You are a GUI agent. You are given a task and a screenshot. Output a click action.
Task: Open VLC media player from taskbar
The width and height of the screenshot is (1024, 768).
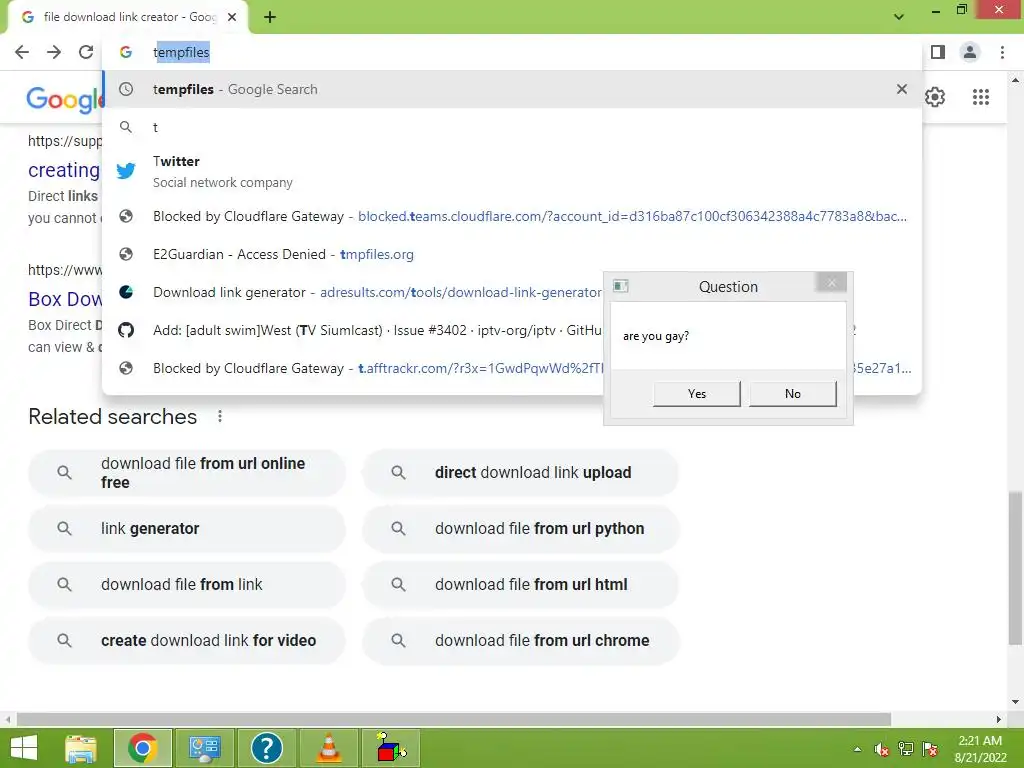tap(329, 748)
